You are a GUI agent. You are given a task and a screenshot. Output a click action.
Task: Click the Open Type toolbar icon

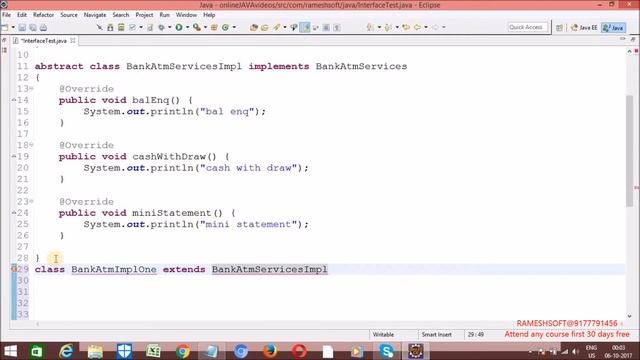(253, 27)
